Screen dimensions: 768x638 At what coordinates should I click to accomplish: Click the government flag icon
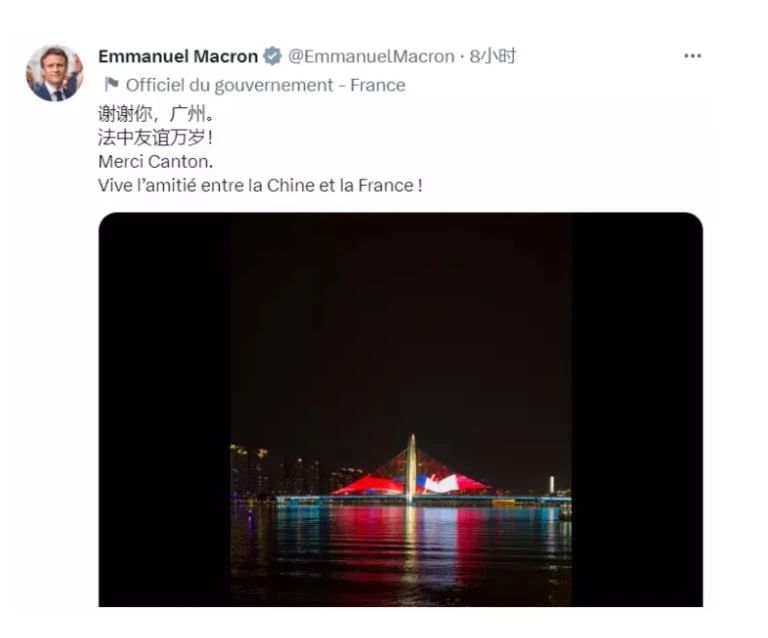click(x=111, y=85)
